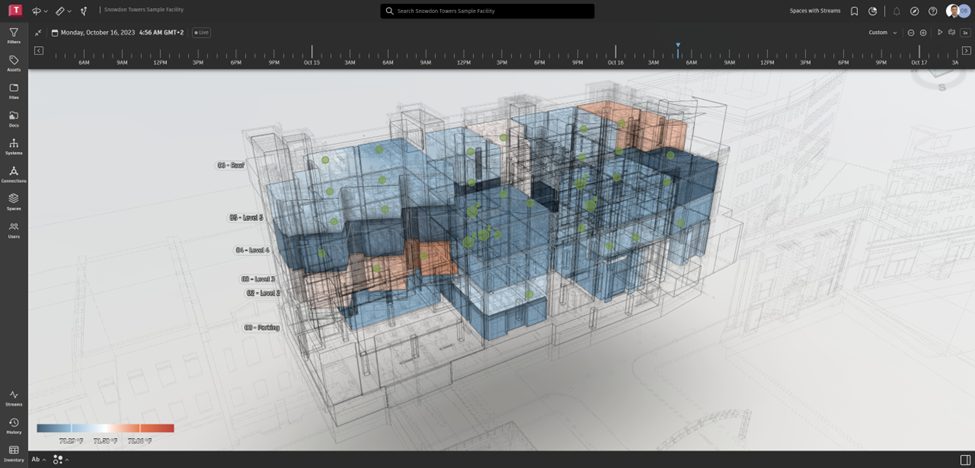Screen dimensions: 975x468
Task: Click the bookmark views icon
Action: (x=854, y=11)
